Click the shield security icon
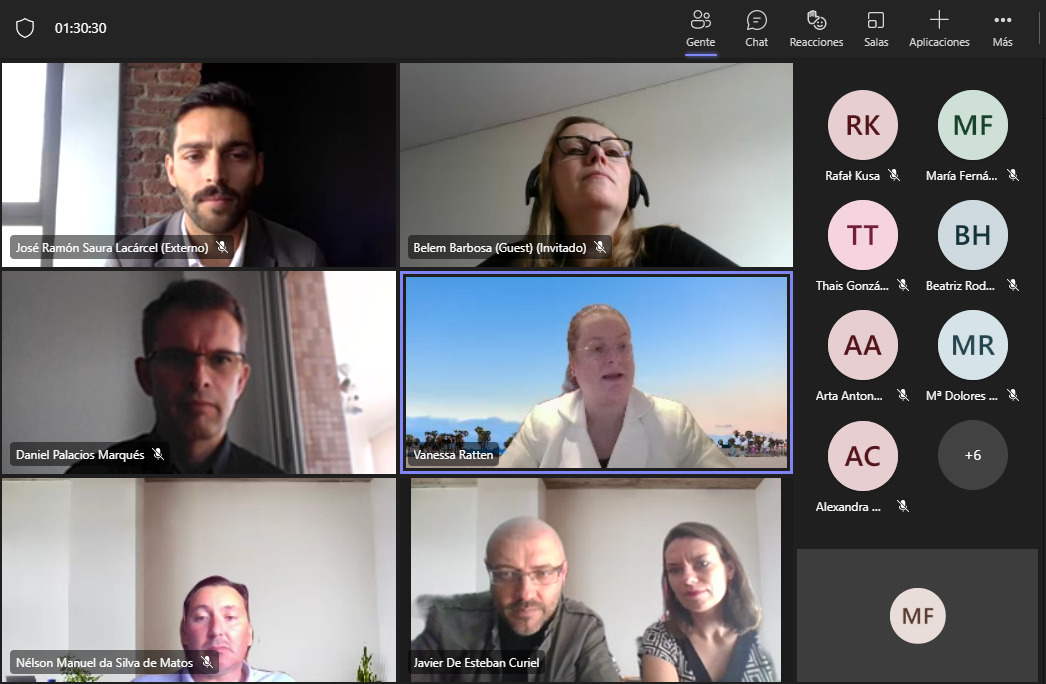 tap(25, 28)
